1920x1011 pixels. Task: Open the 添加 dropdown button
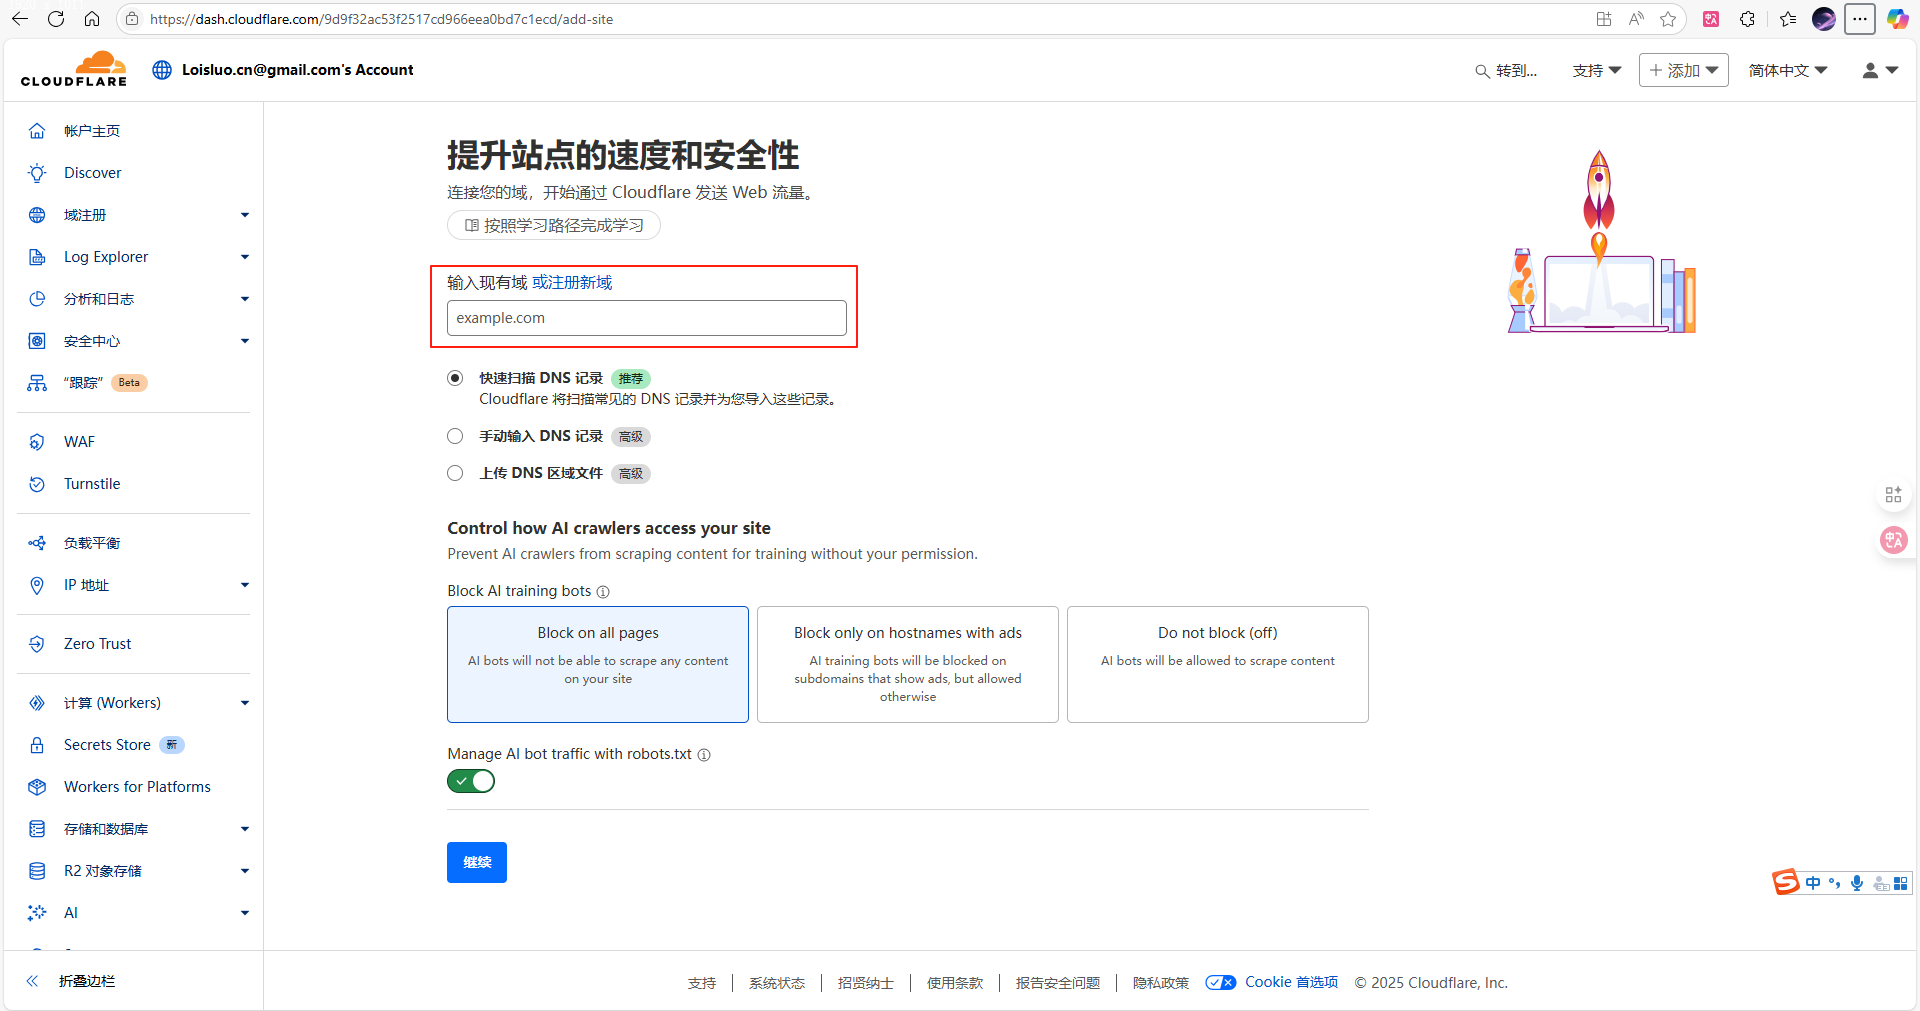point(1684,70)
